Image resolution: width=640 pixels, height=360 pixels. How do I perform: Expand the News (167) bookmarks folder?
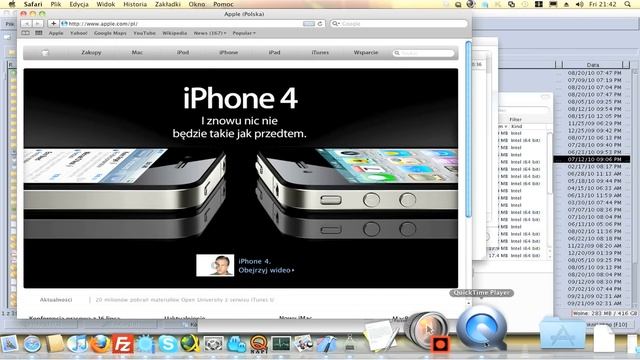click(x=210, y=33)
